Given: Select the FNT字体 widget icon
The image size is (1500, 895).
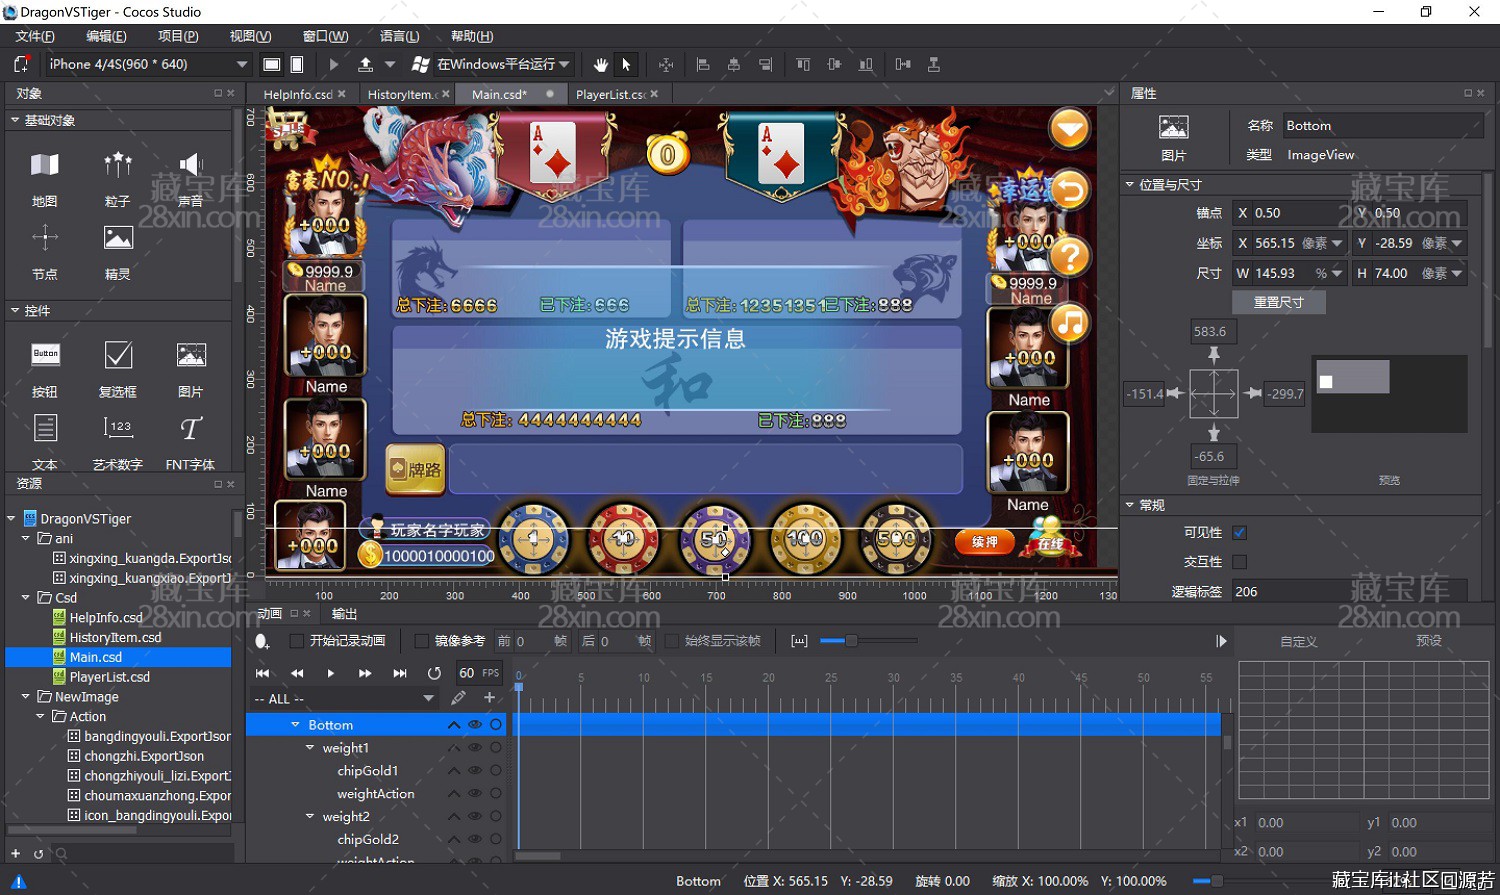Looking at the screenshot, I should [x=191, y=428].
